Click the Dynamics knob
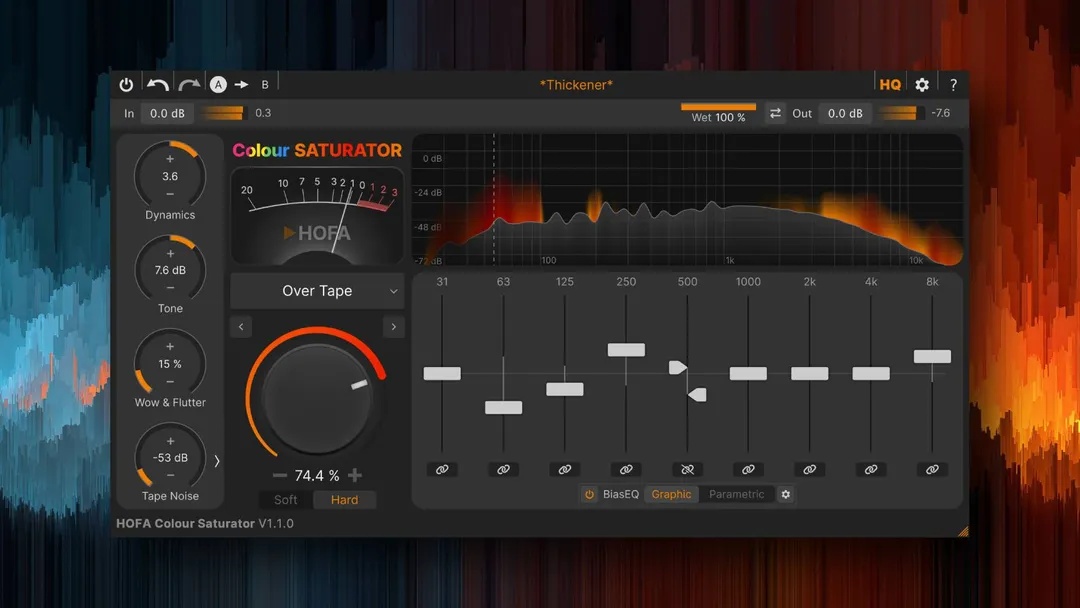Screen dimensions: 1080x608 (x=170, y=176)
